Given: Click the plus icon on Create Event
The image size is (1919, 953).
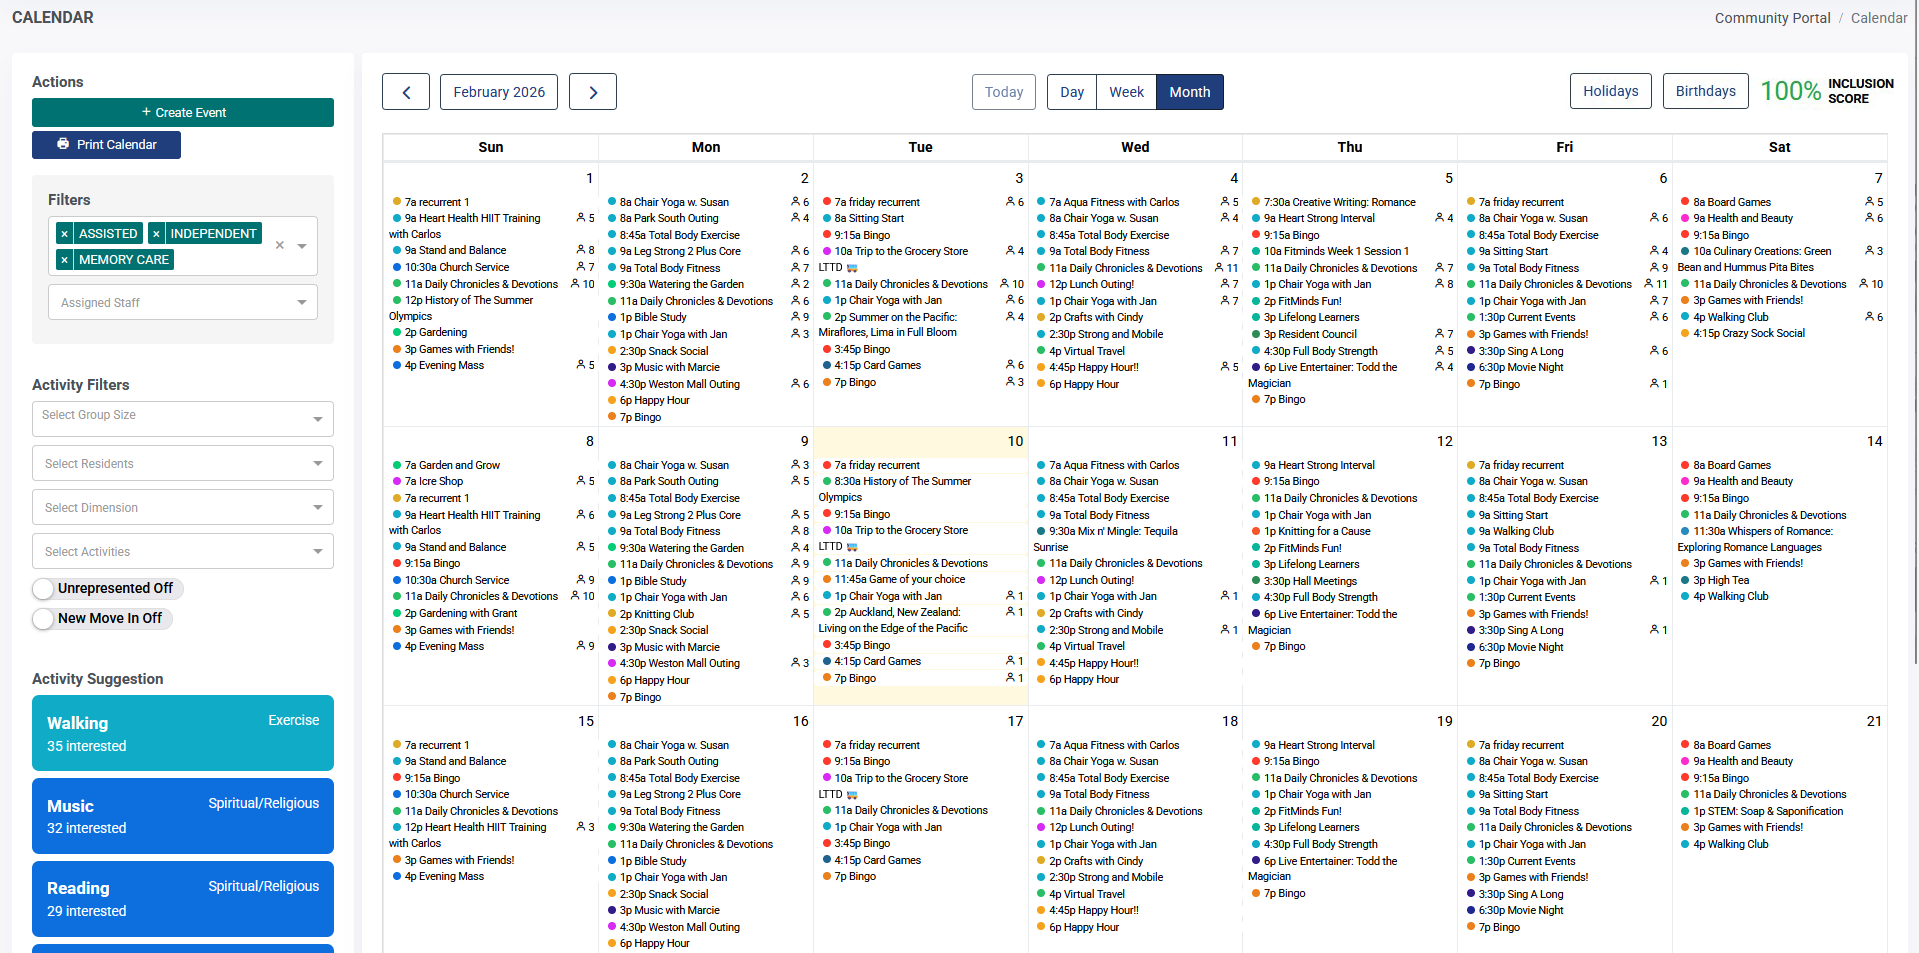Looking at the screenshot, I should (x=146, y=112).
